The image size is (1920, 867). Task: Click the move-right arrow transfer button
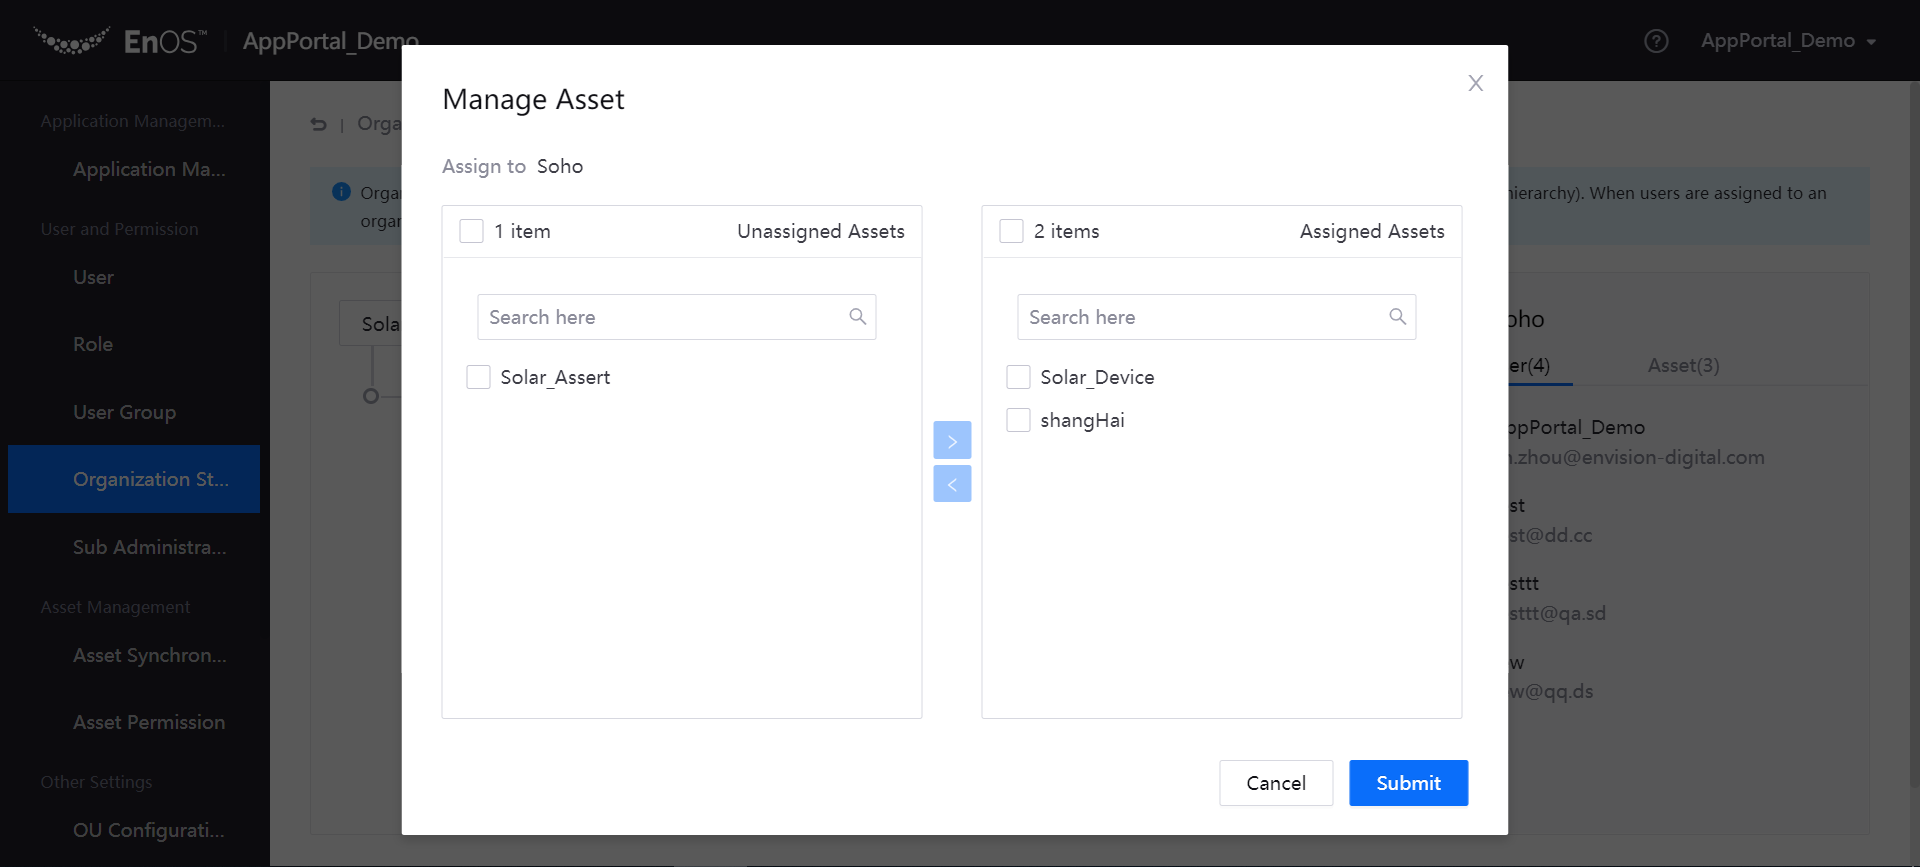952,440
